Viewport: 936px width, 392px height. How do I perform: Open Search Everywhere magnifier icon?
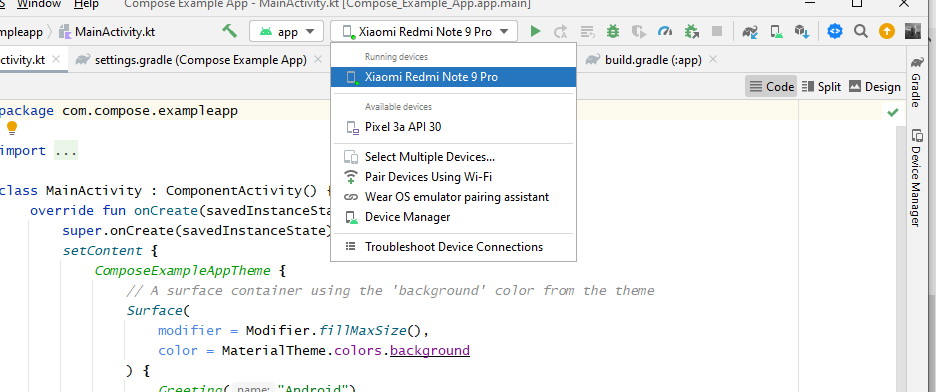861,31
